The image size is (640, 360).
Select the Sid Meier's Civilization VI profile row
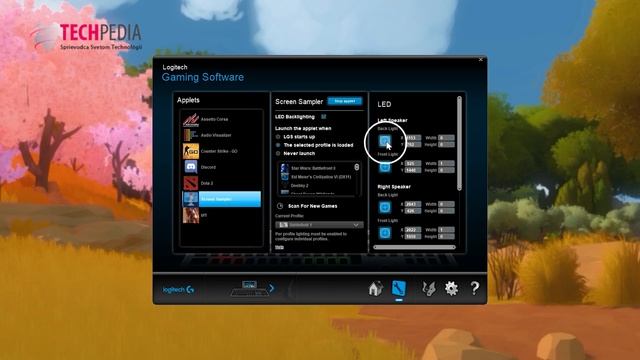(316, 177)
